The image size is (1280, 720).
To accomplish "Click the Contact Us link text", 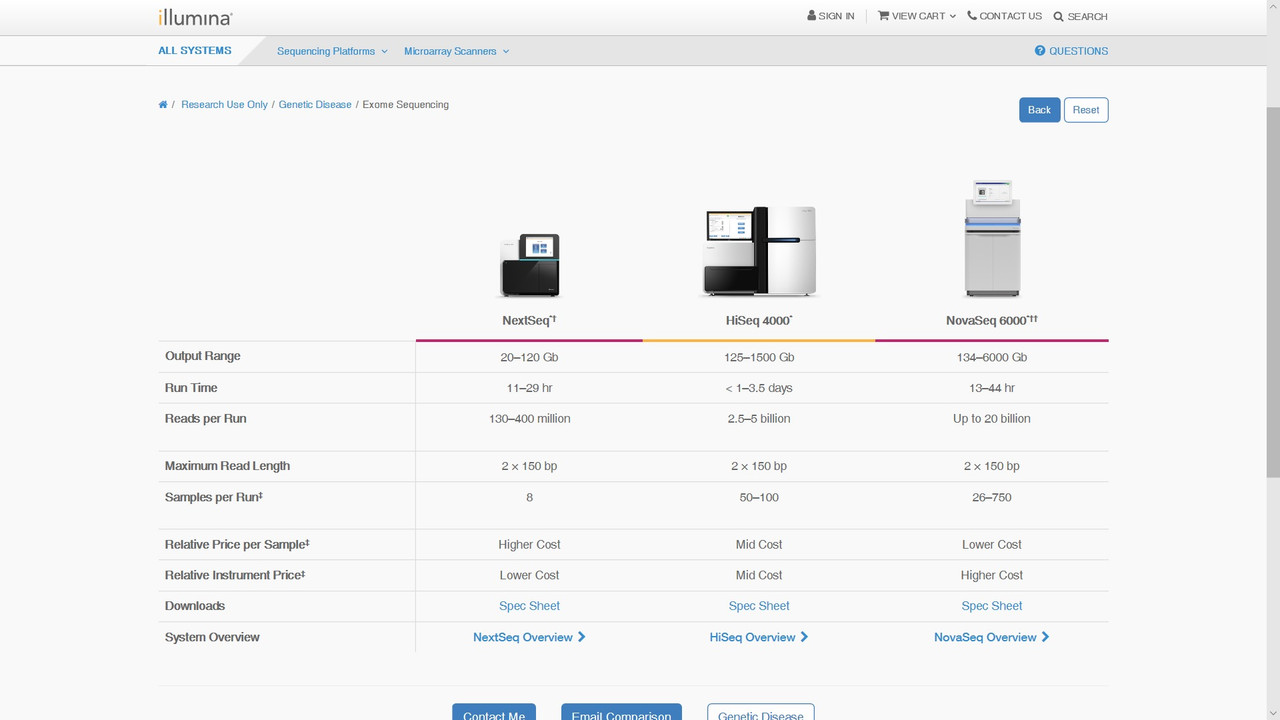I will pos(1011,16).
